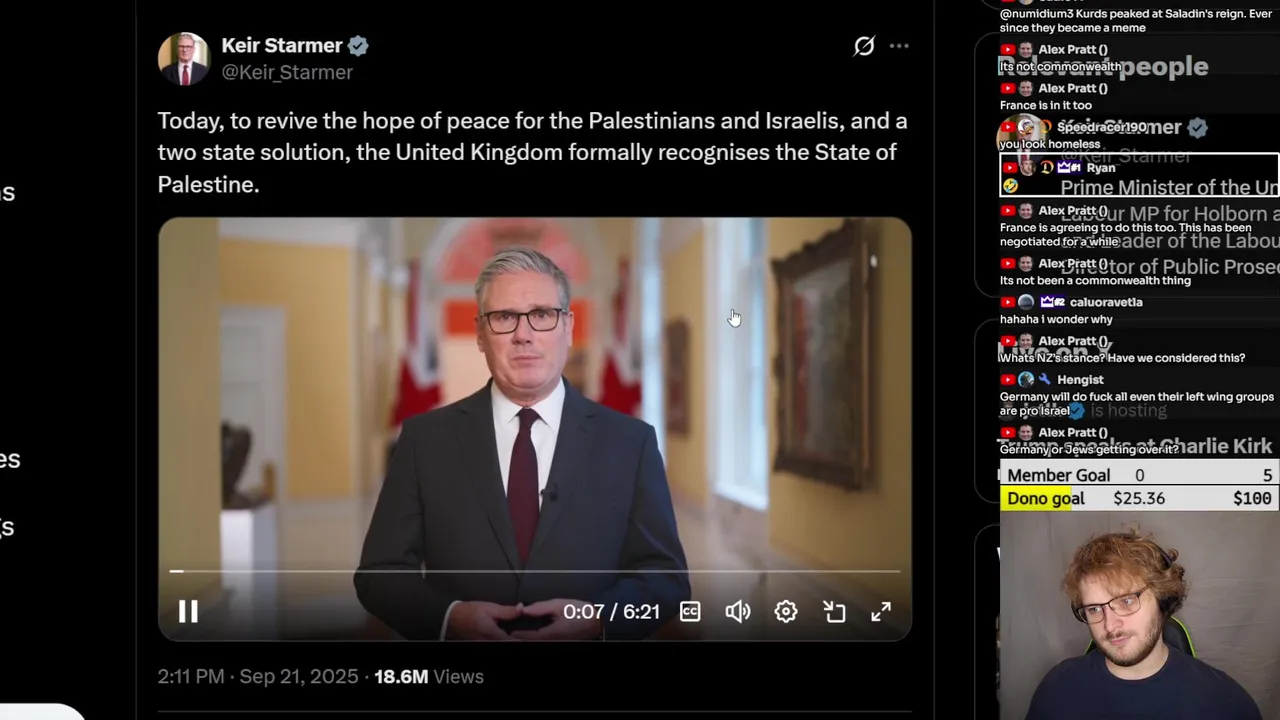Click the Dono goal progress bar
Viewport: 1280px width, 720px height.
pyautogui.click(x=1139, y=498)
